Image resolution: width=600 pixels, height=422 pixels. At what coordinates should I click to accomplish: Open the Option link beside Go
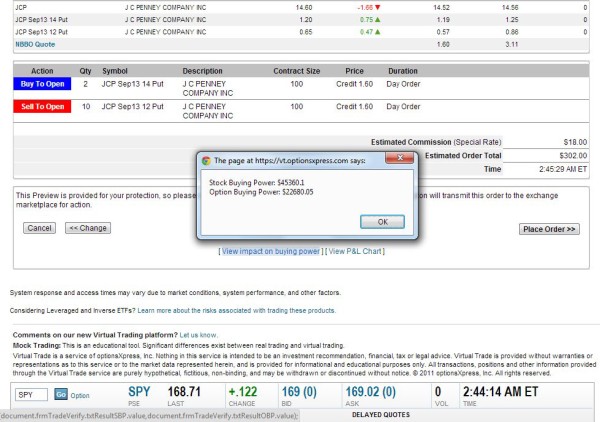click(80, 396)
